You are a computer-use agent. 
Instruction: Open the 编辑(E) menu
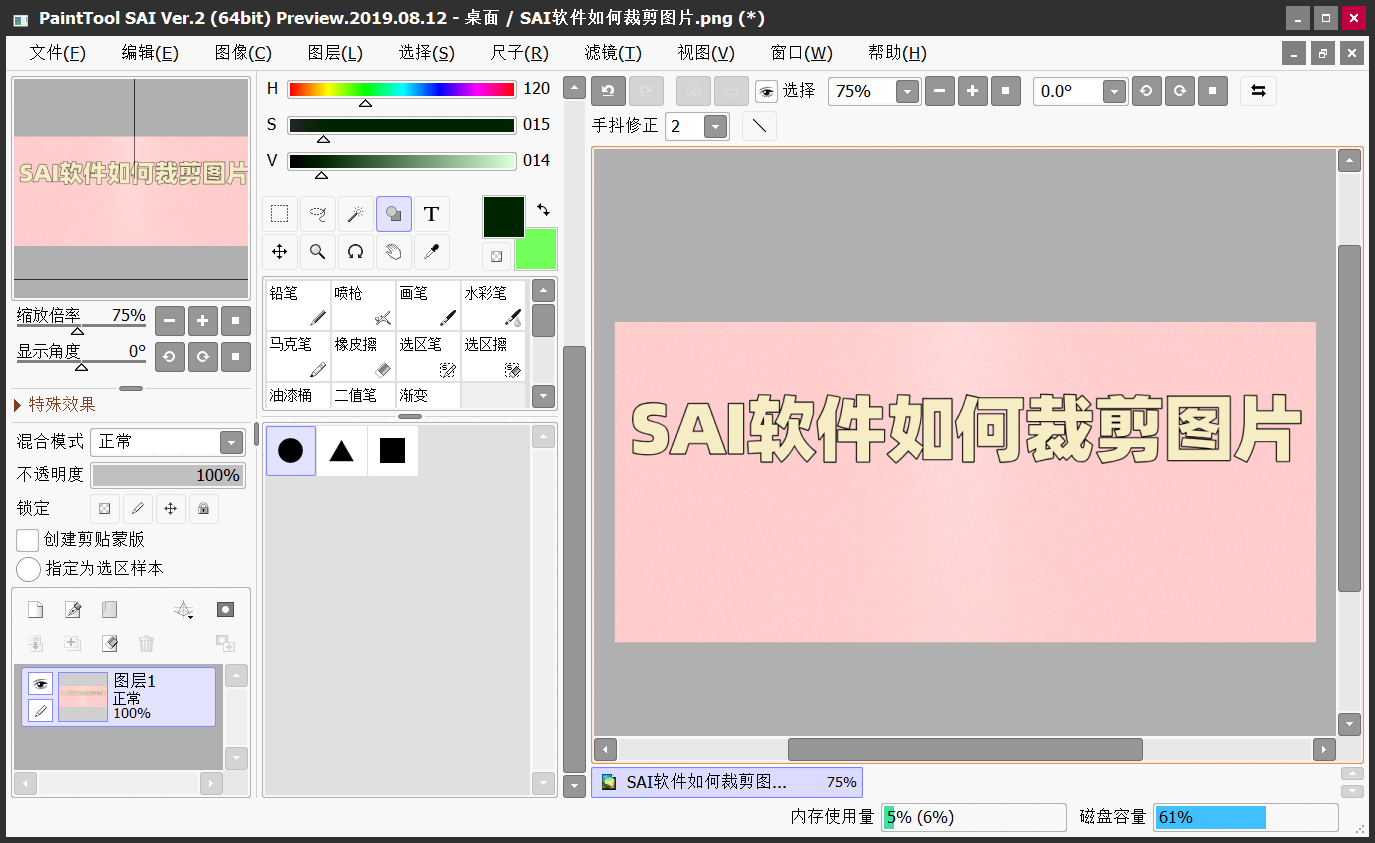click(x=150, y=53)
